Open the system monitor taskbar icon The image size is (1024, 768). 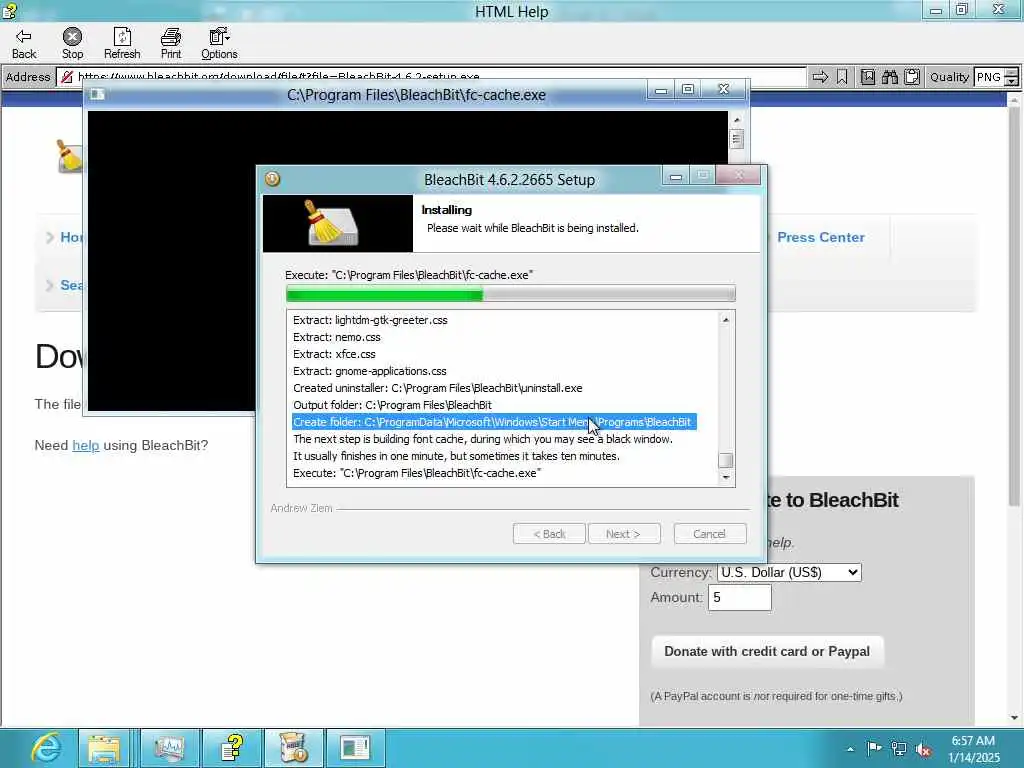tap(169, 748)
